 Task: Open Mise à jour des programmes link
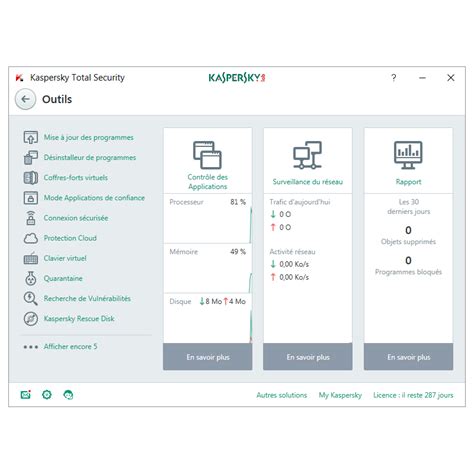click(89, 137)
